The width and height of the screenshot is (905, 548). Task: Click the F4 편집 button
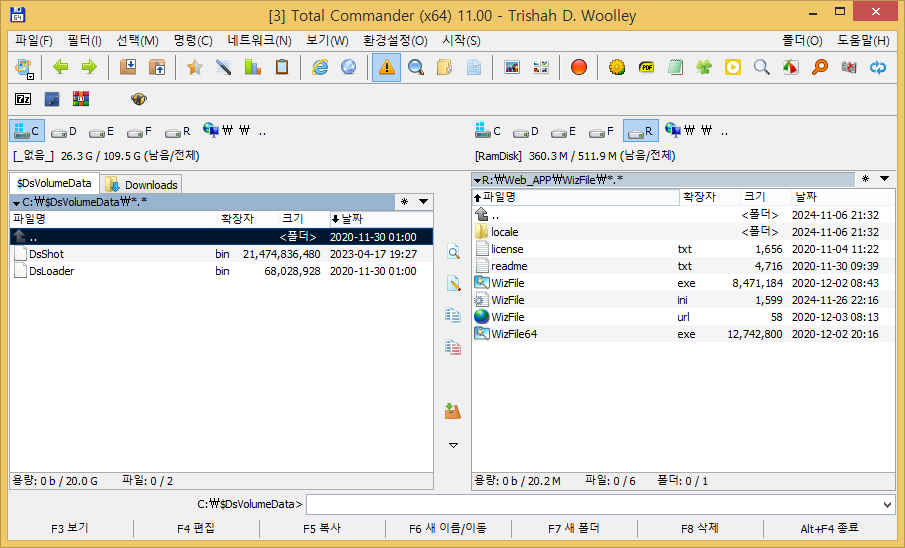point(196,528)
